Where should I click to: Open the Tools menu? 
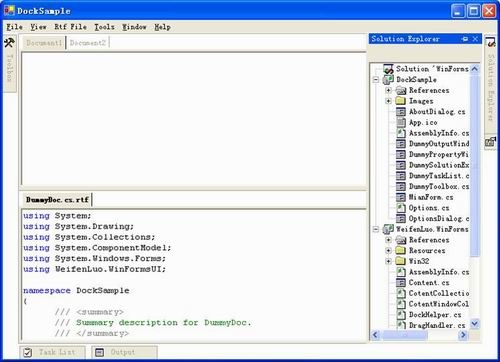click(104, 27)
